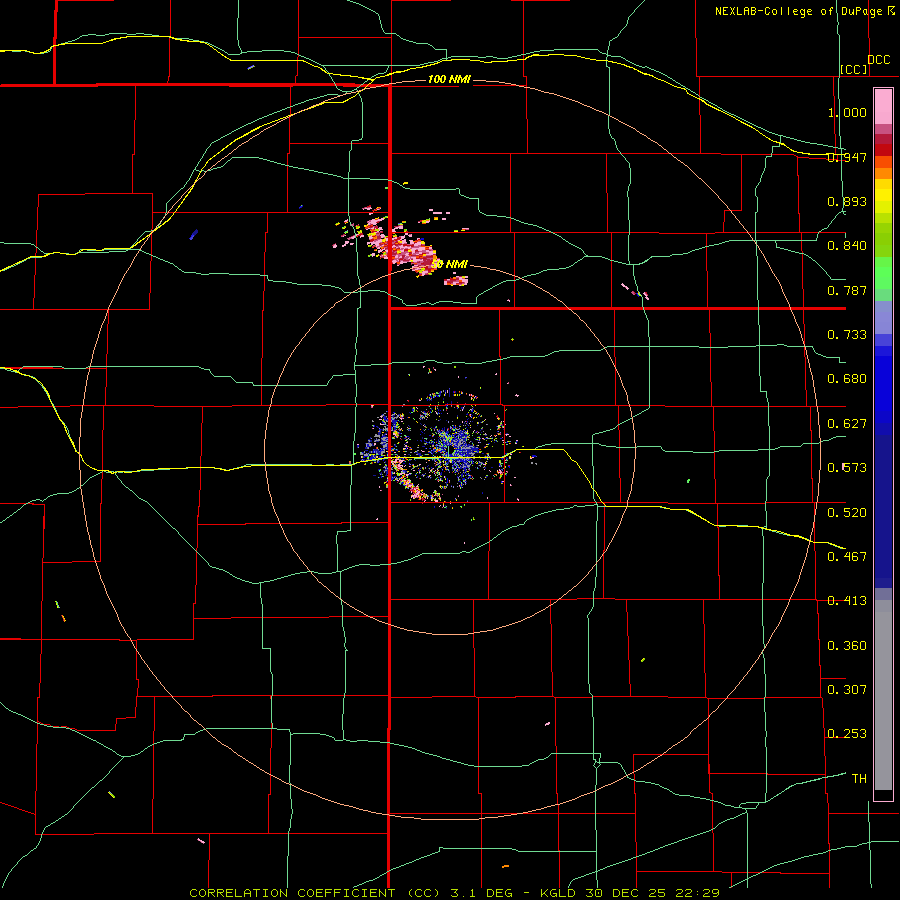Select the 0.733 legend value
Image resolution: width=900 pixels, height=900 pixels.
847,335
